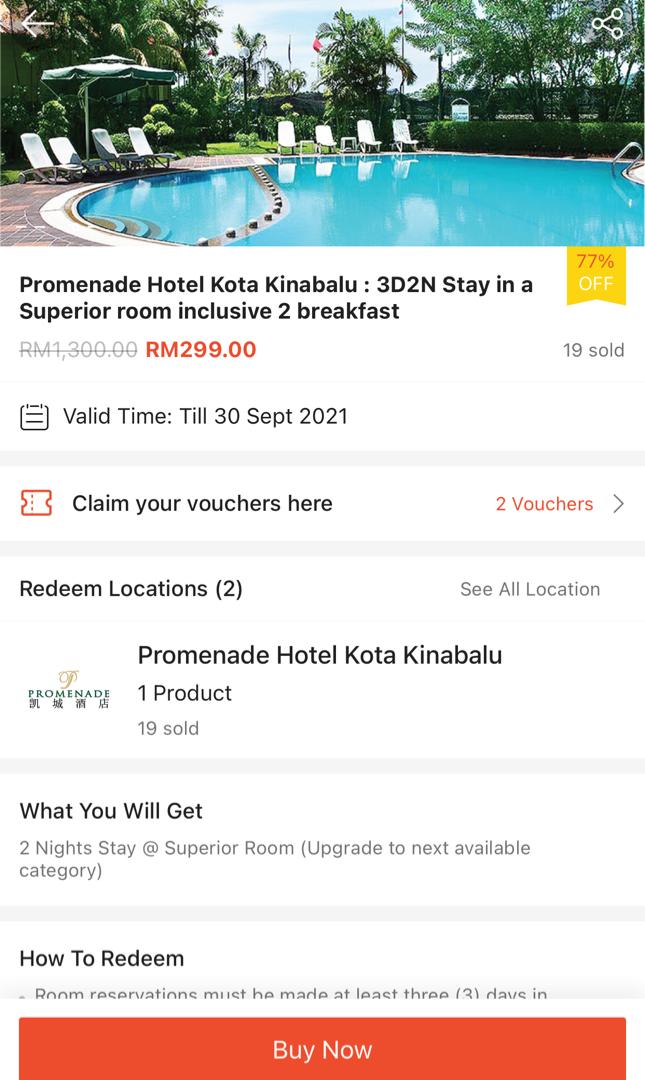
Task: Tap the share icon
Action: point(606,23)
